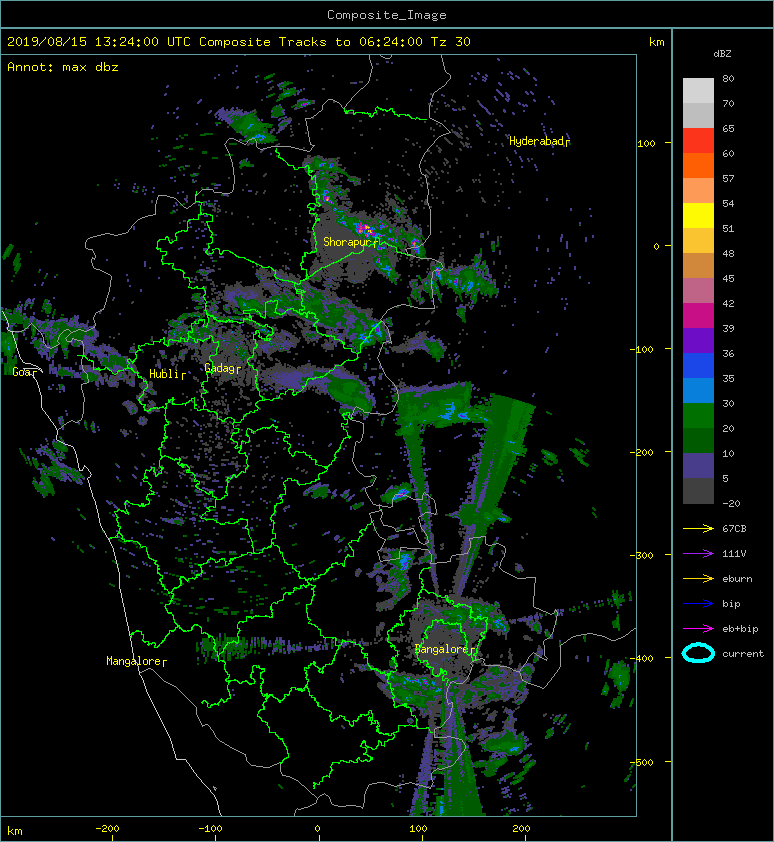Screen dimensions: 774x842
Task: Click the cyan current ellipse legend icon
Action: [698, 653]
